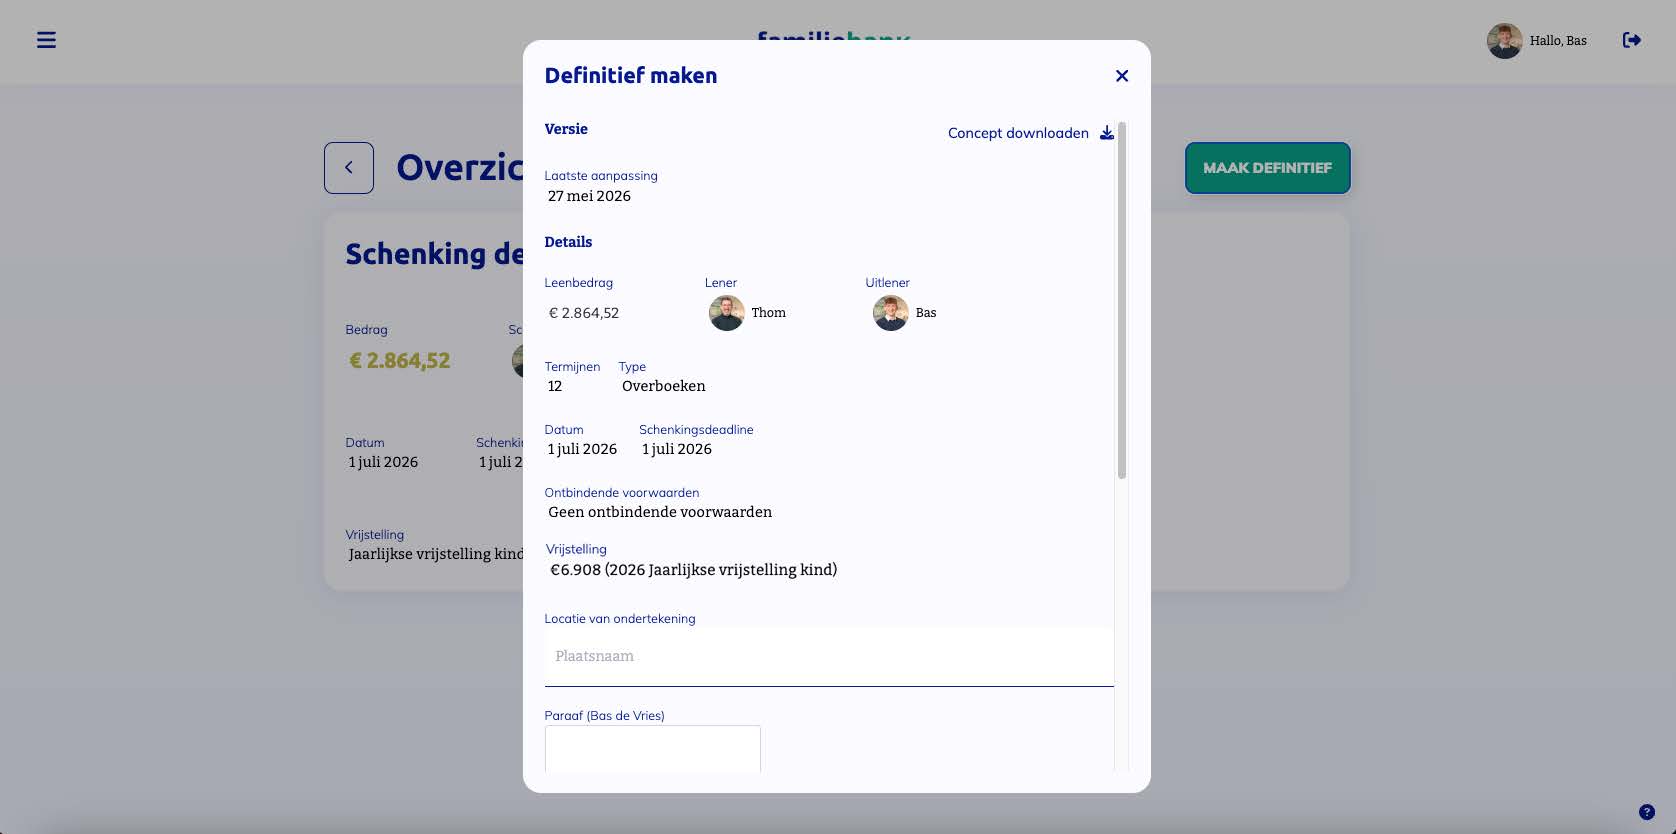Click the Versie section heading

pyautogui.click(x=566, y=129)
